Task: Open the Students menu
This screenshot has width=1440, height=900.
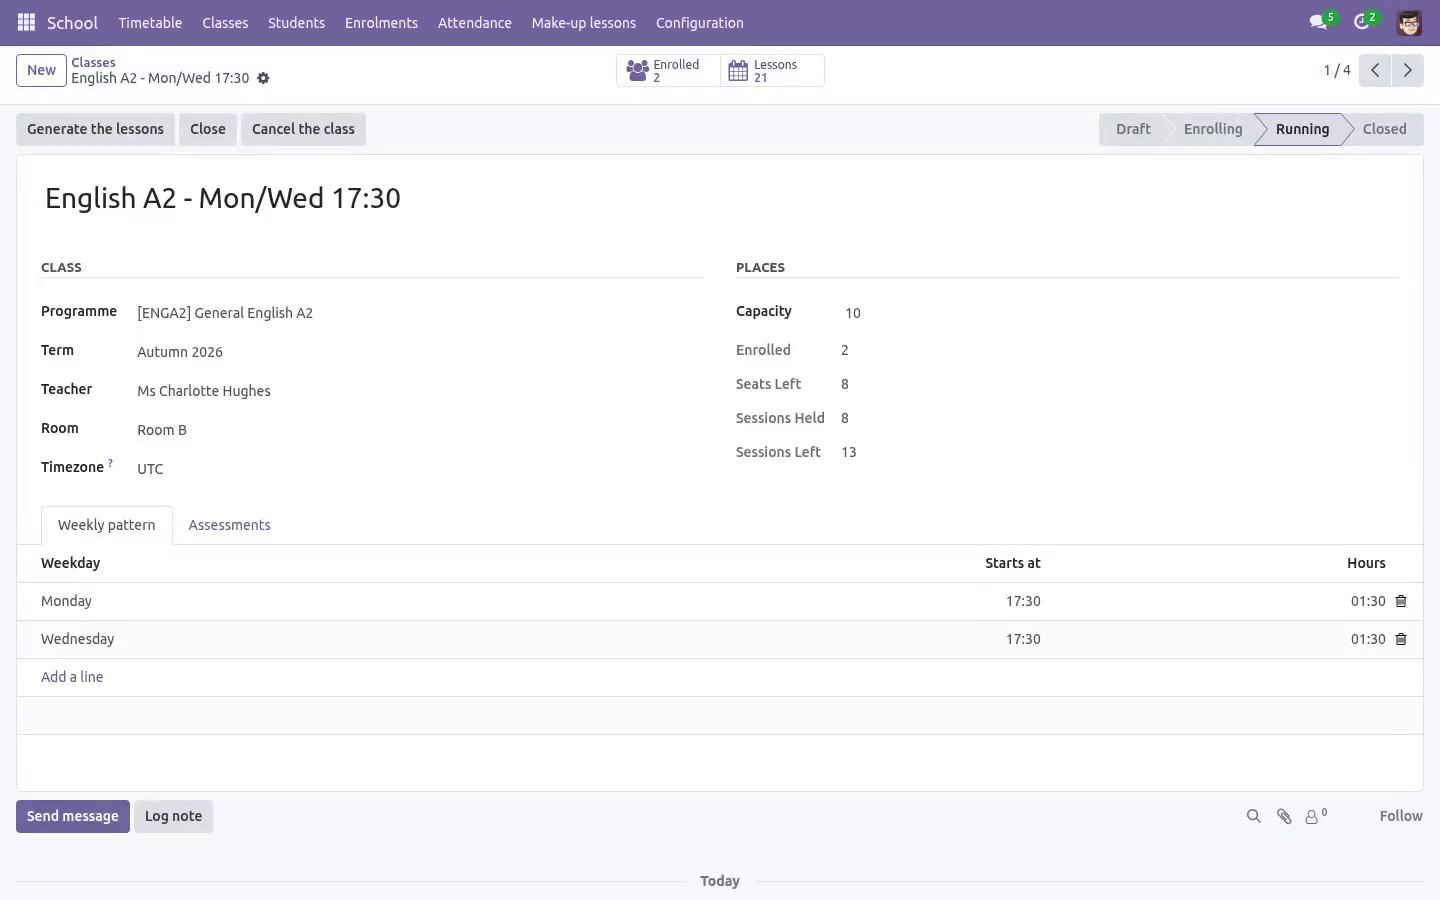Action: coord(296,22)
